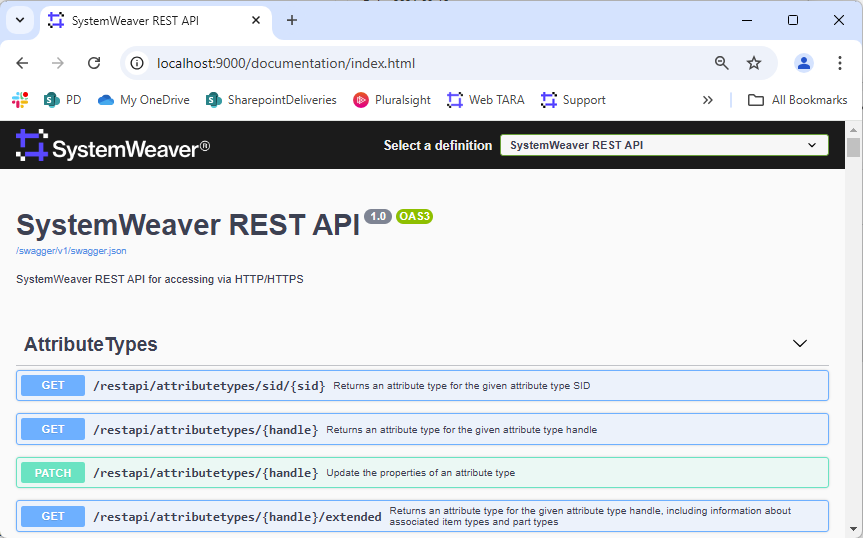Image resolution: width=863 pixels, height=538 pixels.
Task: Open a new tab with plus button
Action: [x=292, y=20]
